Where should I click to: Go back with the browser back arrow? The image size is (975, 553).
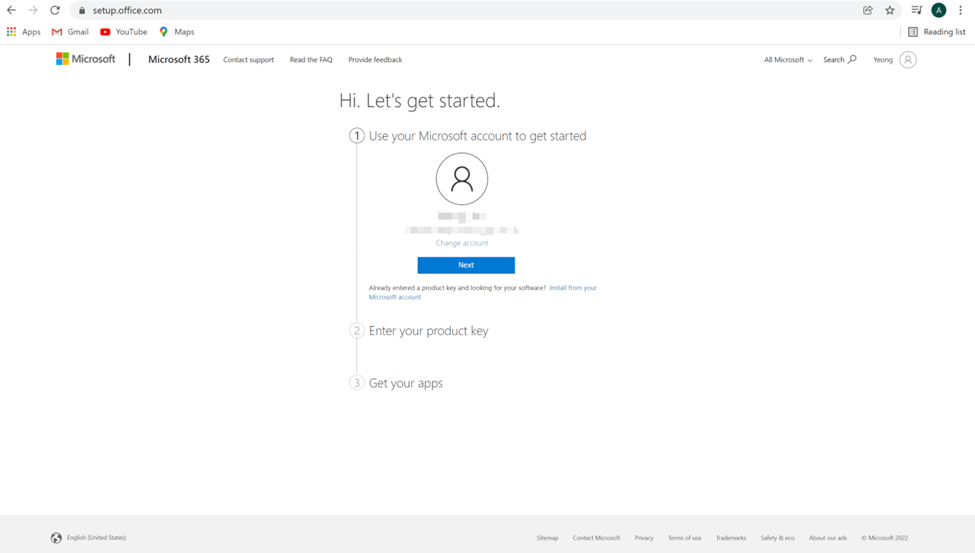pyautogui.click(x=11, y=10)
